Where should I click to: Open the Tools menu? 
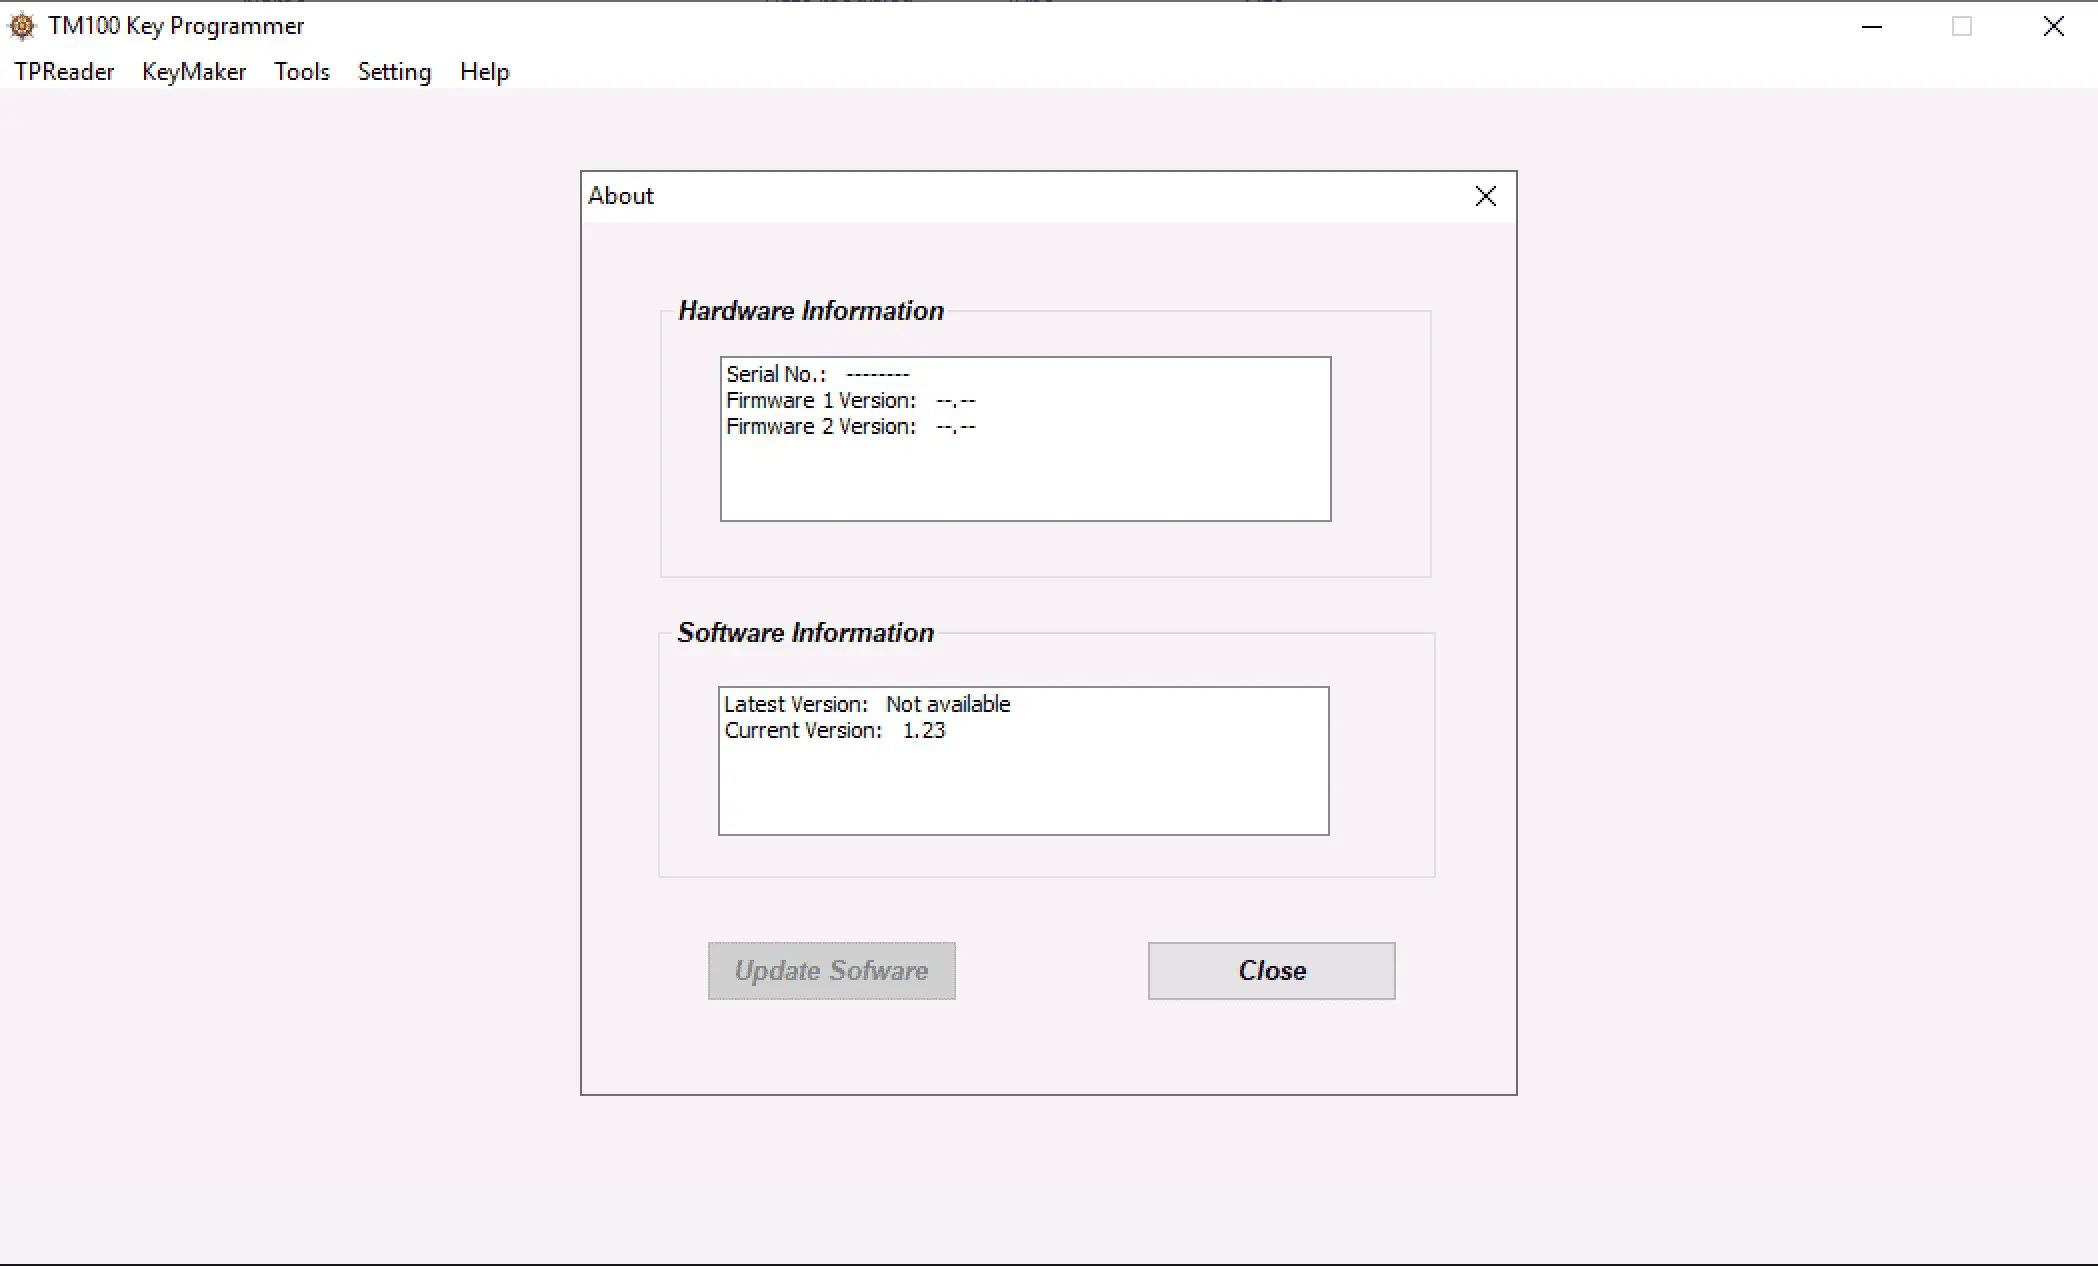point(302,72)
